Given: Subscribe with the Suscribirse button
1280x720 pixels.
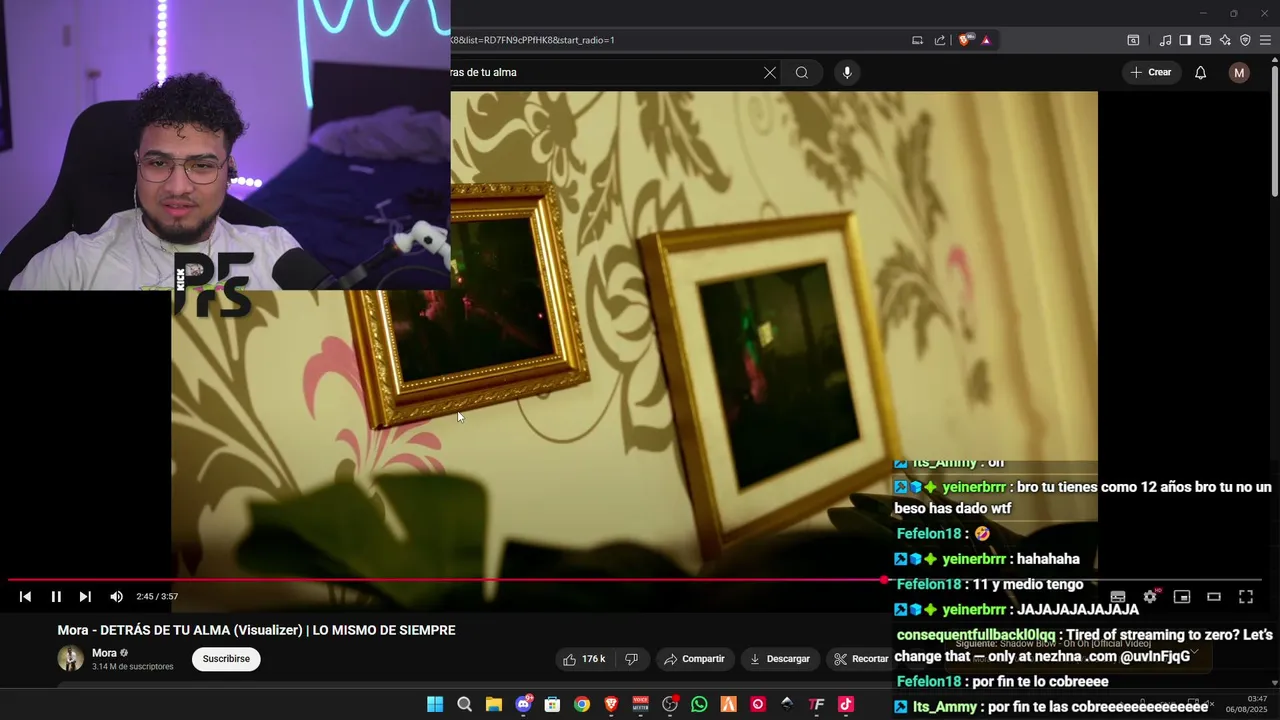Looking at the screenshot, I should pos(226,659).
